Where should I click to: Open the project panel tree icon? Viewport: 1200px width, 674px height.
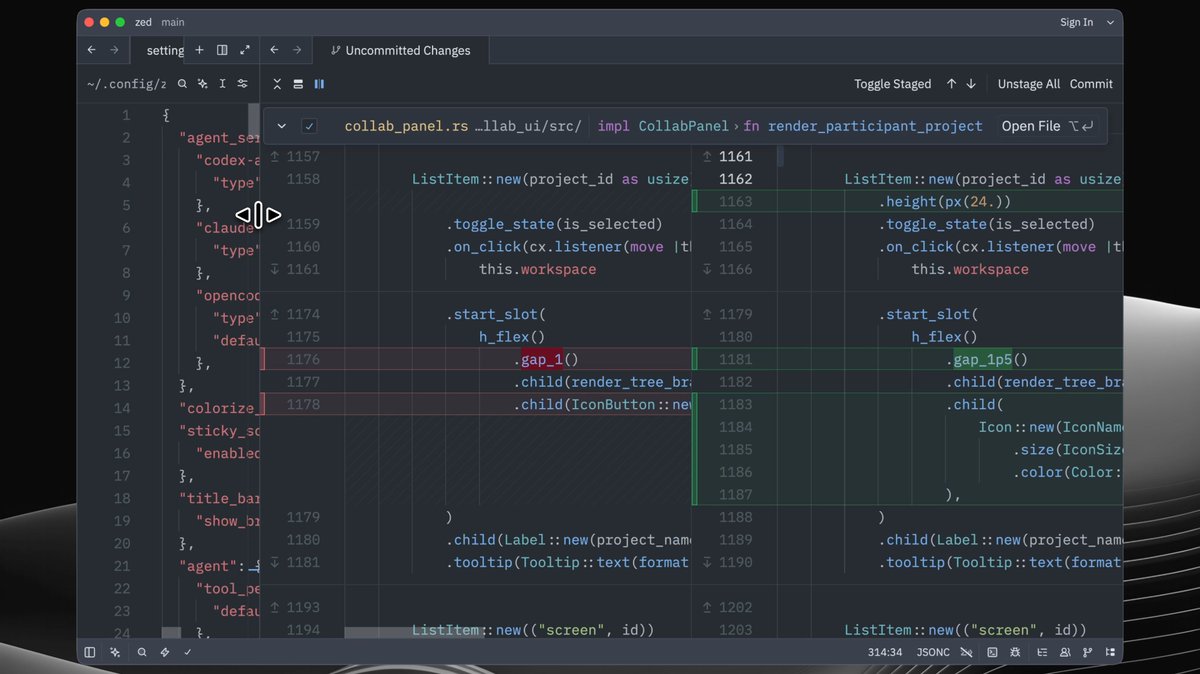[1110, 652]
